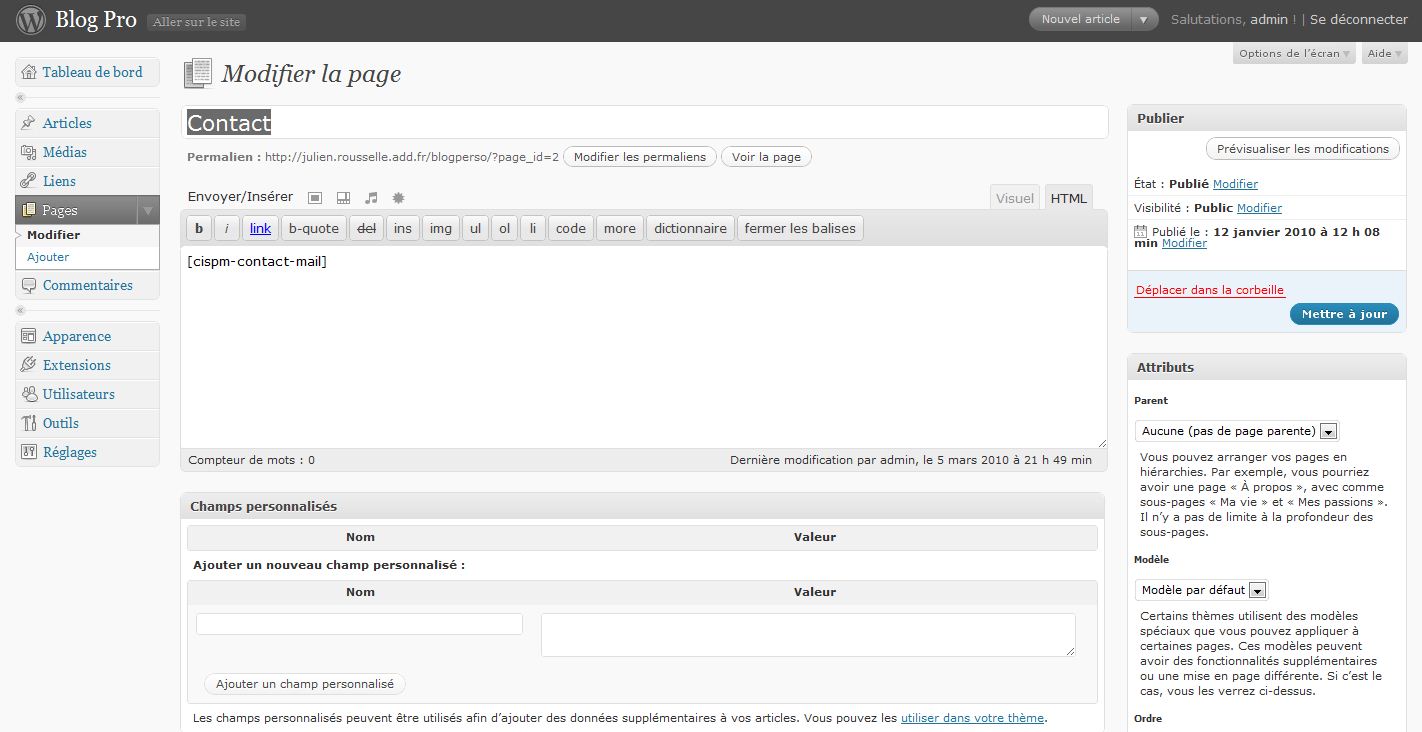This screenshot has height=732, width=1422.
Task: Click the add media starburst icon
Action: (398, 198)
